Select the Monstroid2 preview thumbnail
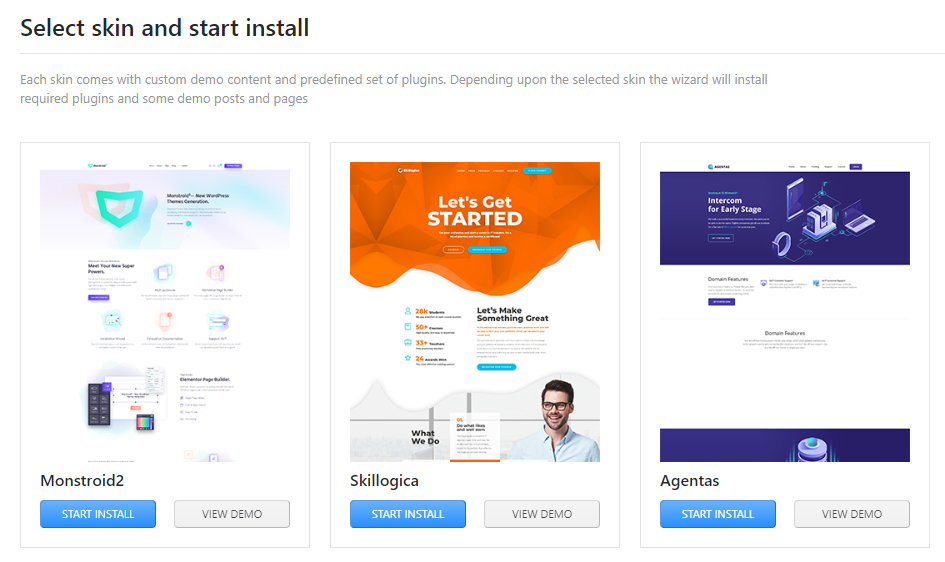945x562 pixels. (x=165, y=312)
